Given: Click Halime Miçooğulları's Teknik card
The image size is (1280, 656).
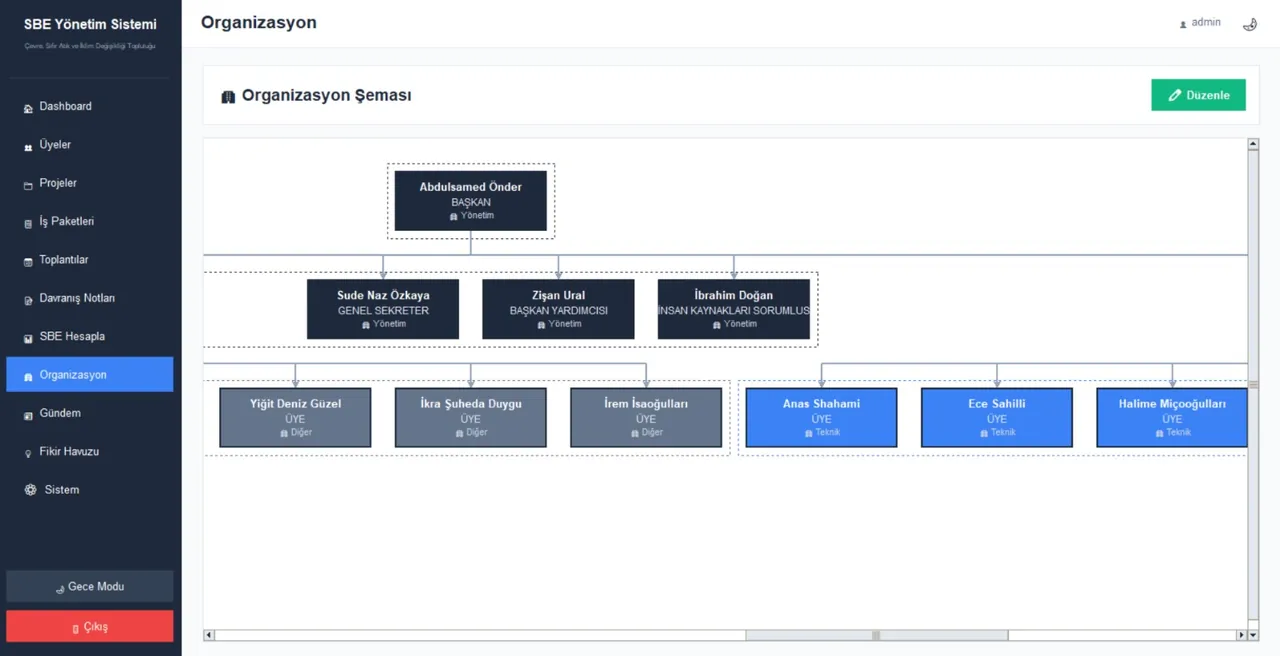Looking at the screenshot, I should tap(1172, 417).
